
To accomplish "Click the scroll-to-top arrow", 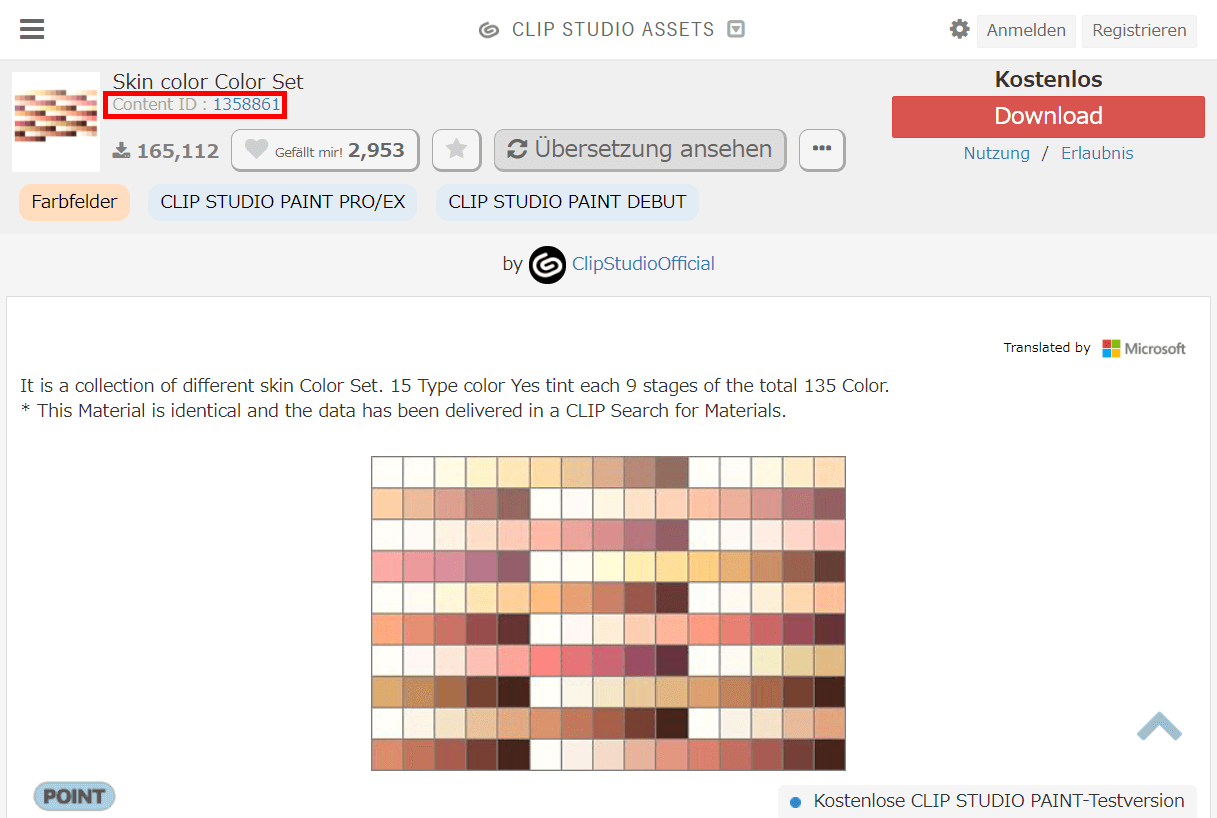I will (x=1159, y=727).
